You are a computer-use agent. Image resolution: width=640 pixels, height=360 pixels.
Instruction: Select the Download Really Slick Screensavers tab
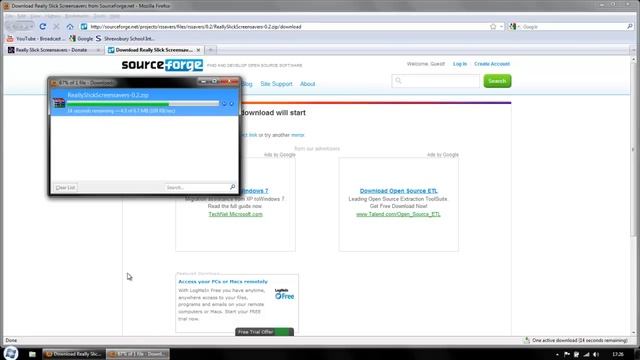(151, 50)
